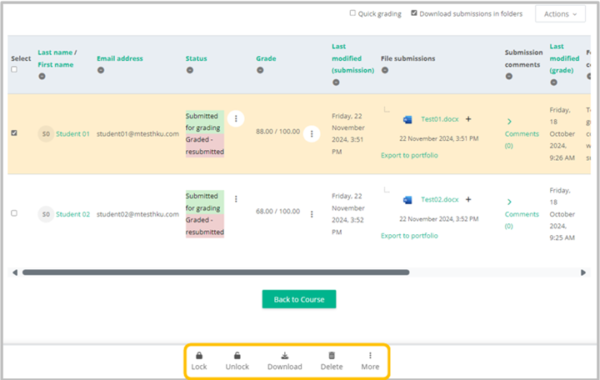Viewport: 600px width, 380px height.
Task: Sort by Last modified (grade) header
Action: coord(564,58)
